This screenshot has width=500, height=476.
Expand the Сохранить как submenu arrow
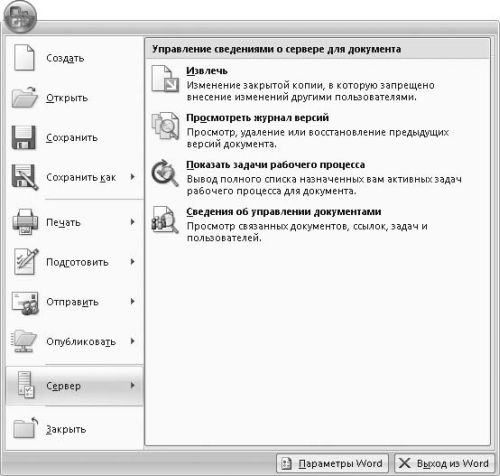click(x=133, y=177)
